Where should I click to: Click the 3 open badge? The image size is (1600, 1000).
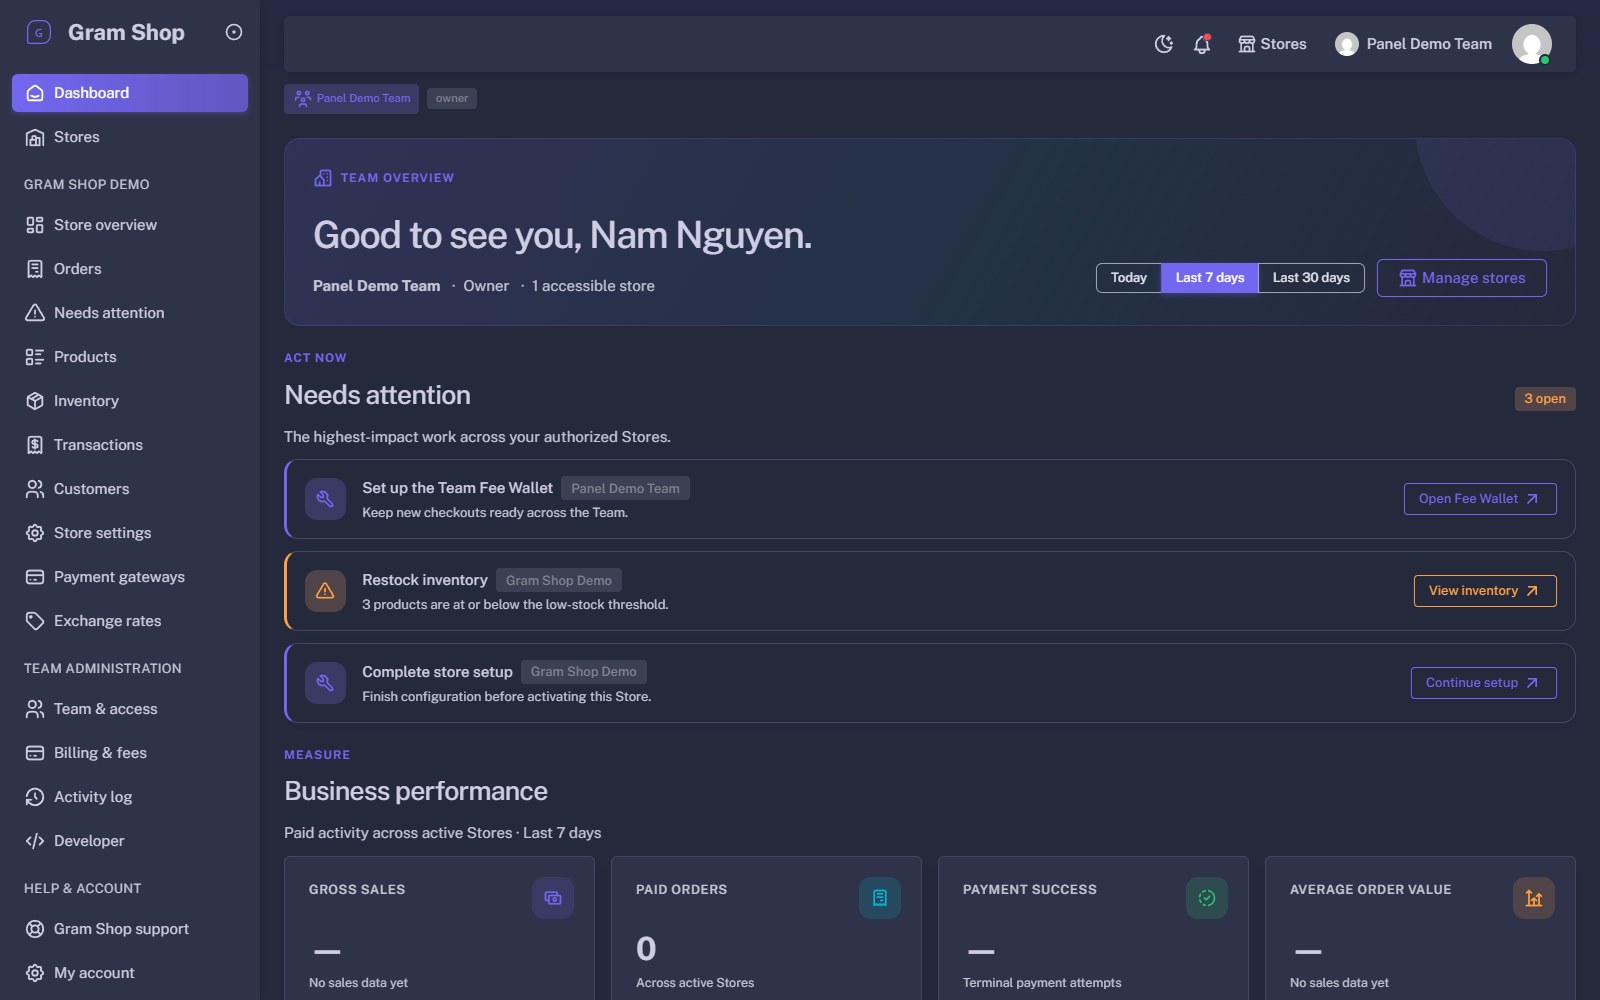tap(1545, 399)
